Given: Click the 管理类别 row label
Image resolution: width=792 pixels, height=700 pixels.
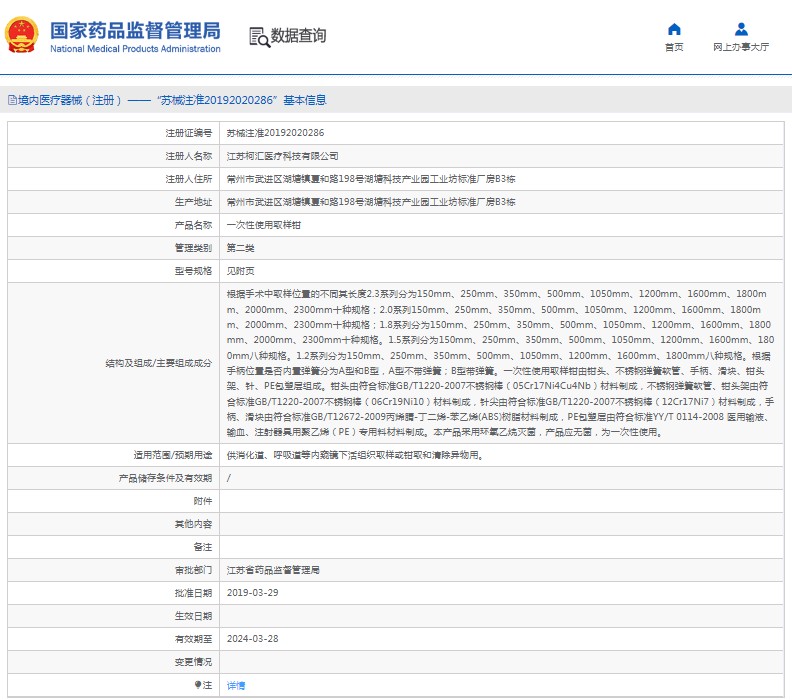Looking at the screenshot, I should tap(193, 248).
